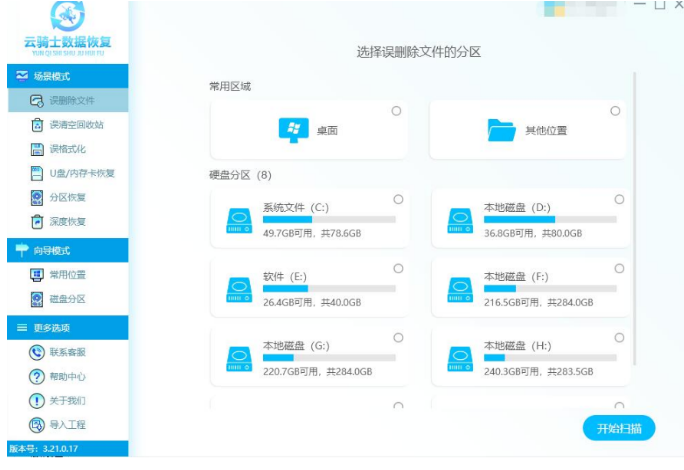The height and width of the screenshot is (470, 684).
Task: Open 误格式化 format recovery option
Action: 37,149
